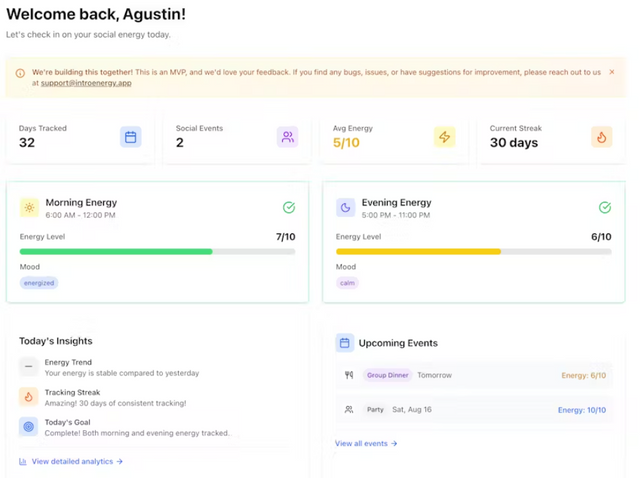Click the flame icon in Current Streak card
Image resolution: width=640 pixels, height=478 pixels.
602,137
